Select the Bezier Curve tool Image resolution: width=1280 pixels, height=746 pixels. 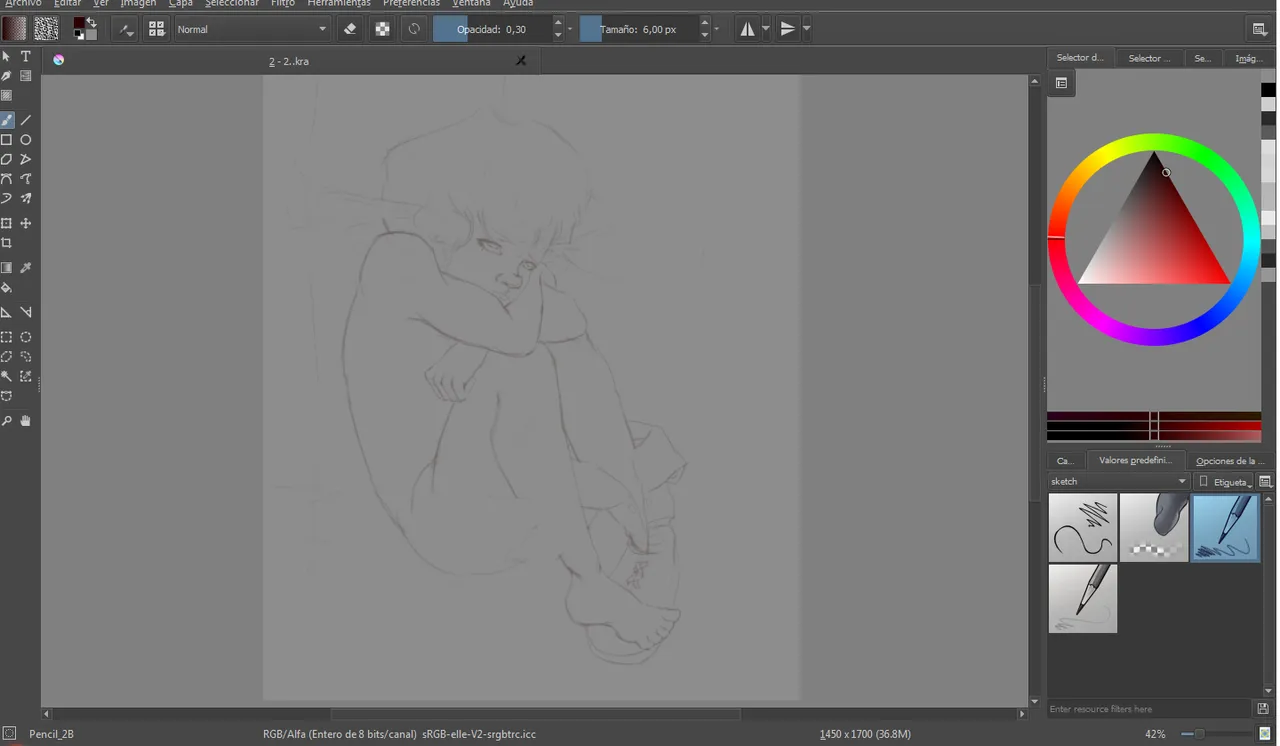pos(7,179)
